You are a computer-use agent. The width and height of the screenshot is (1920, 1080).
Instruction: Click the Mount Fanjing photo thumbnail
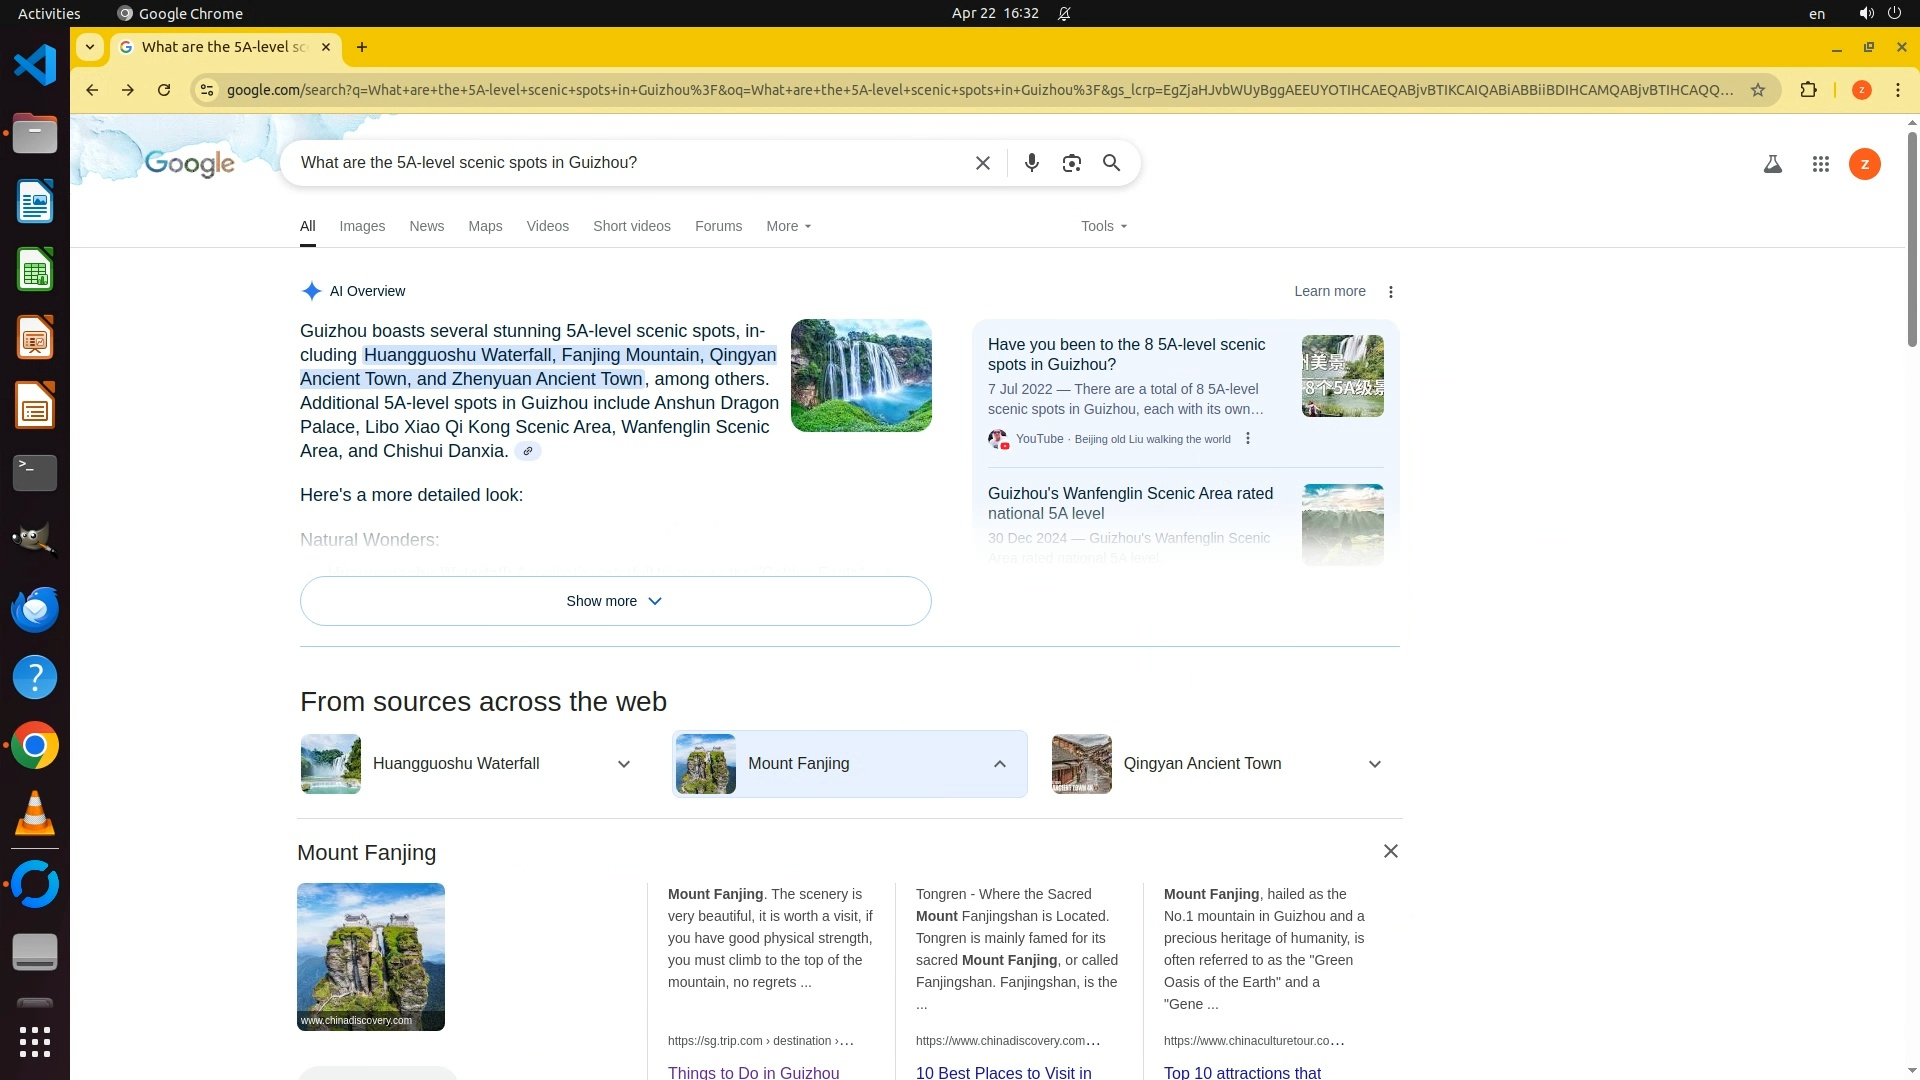click(x=370, y=956)
